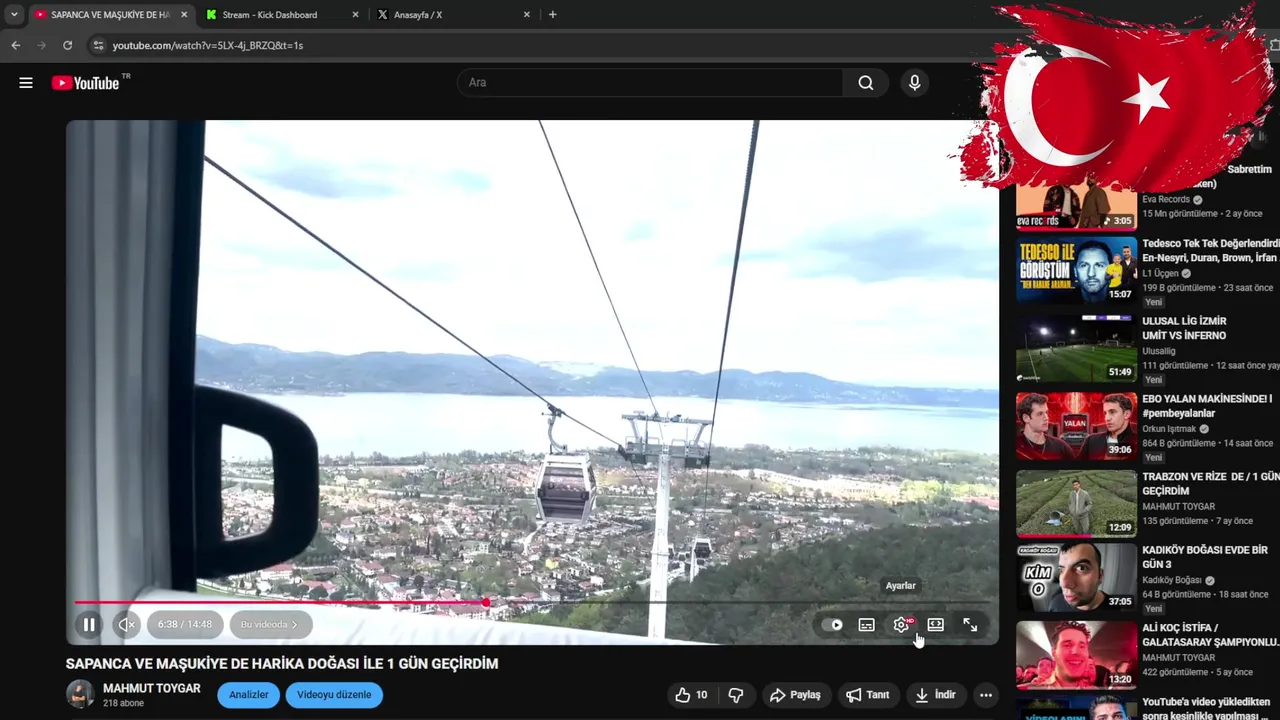The height and width of the screenshot is (720, 1280).
Task: Switch to theater mode
Action: tap(936, 625)
